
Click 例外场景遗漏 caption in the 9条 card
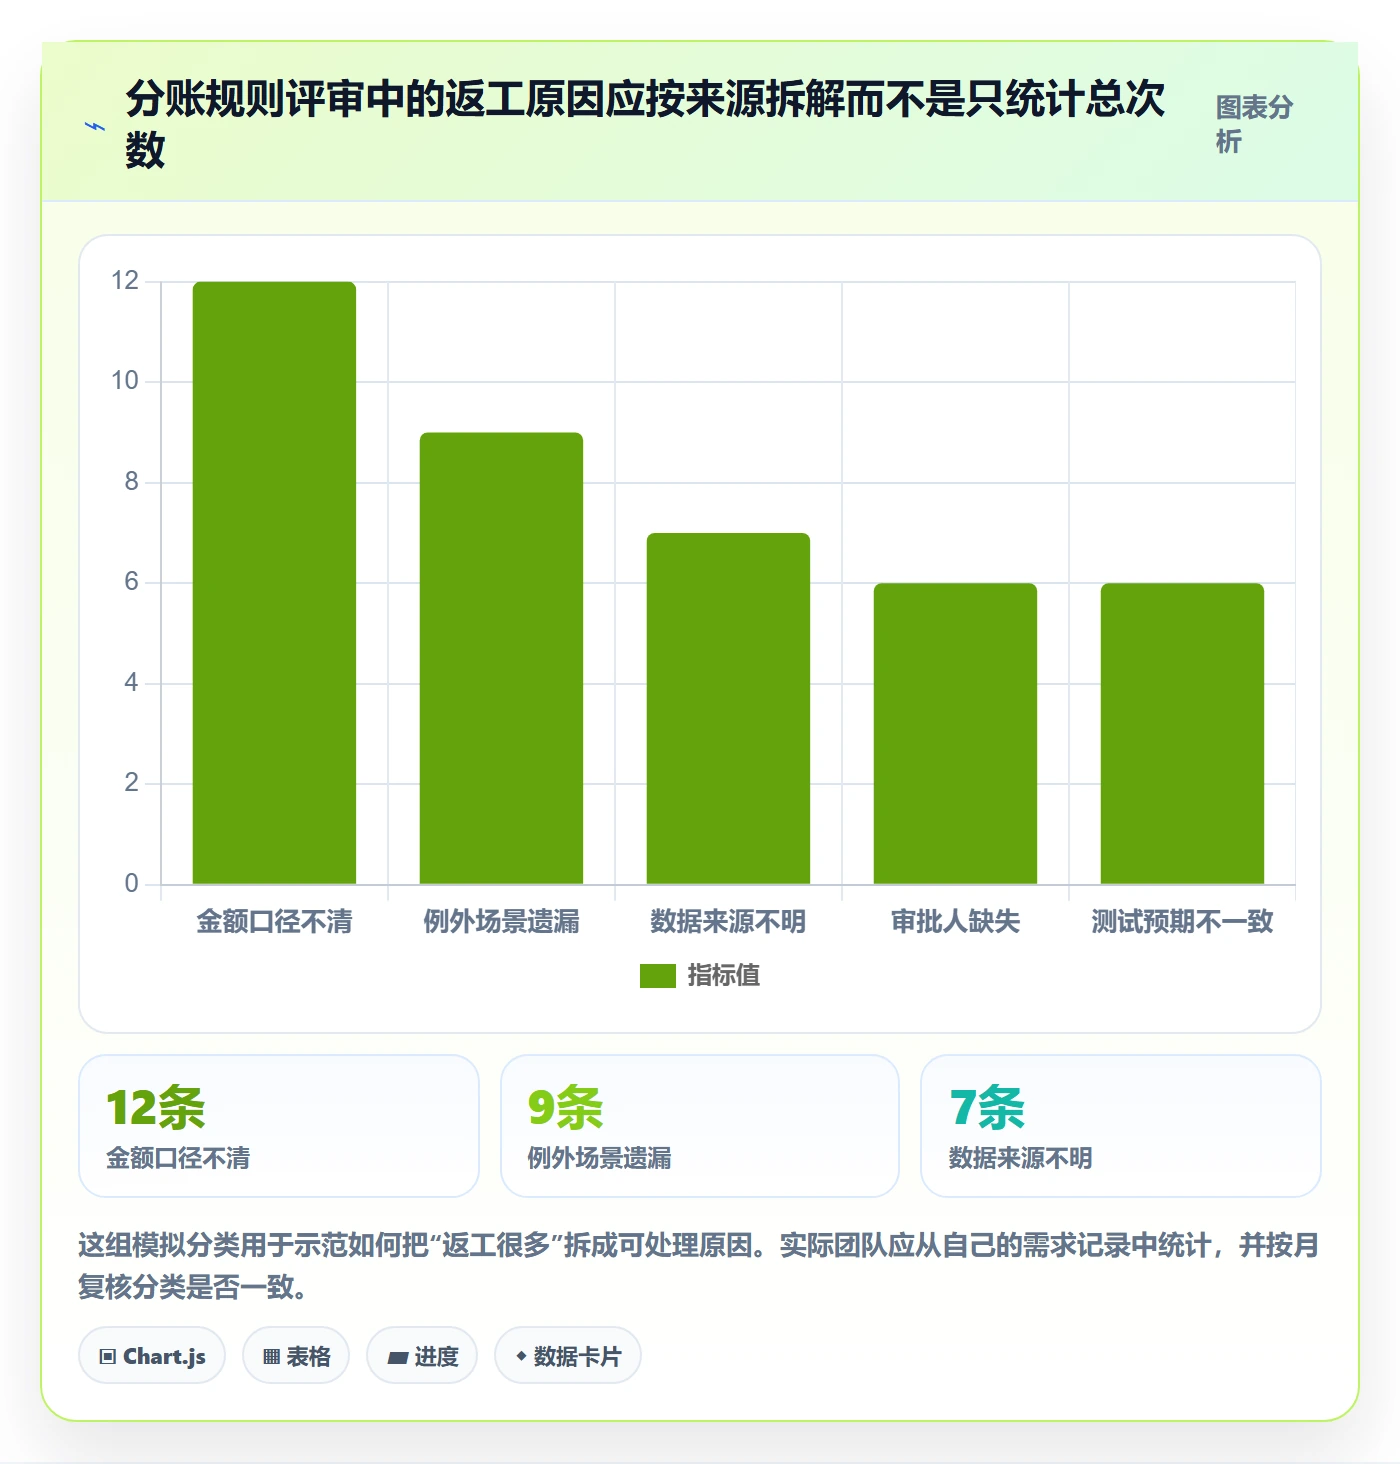(600, 1158)
